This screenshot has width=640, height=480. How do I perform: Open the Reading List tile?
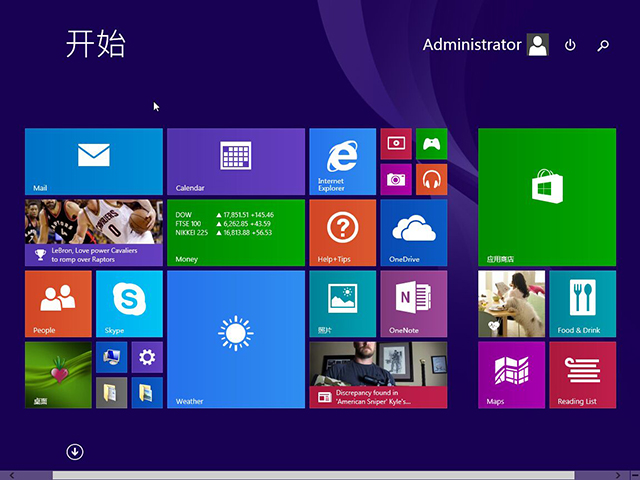[582, 375]
